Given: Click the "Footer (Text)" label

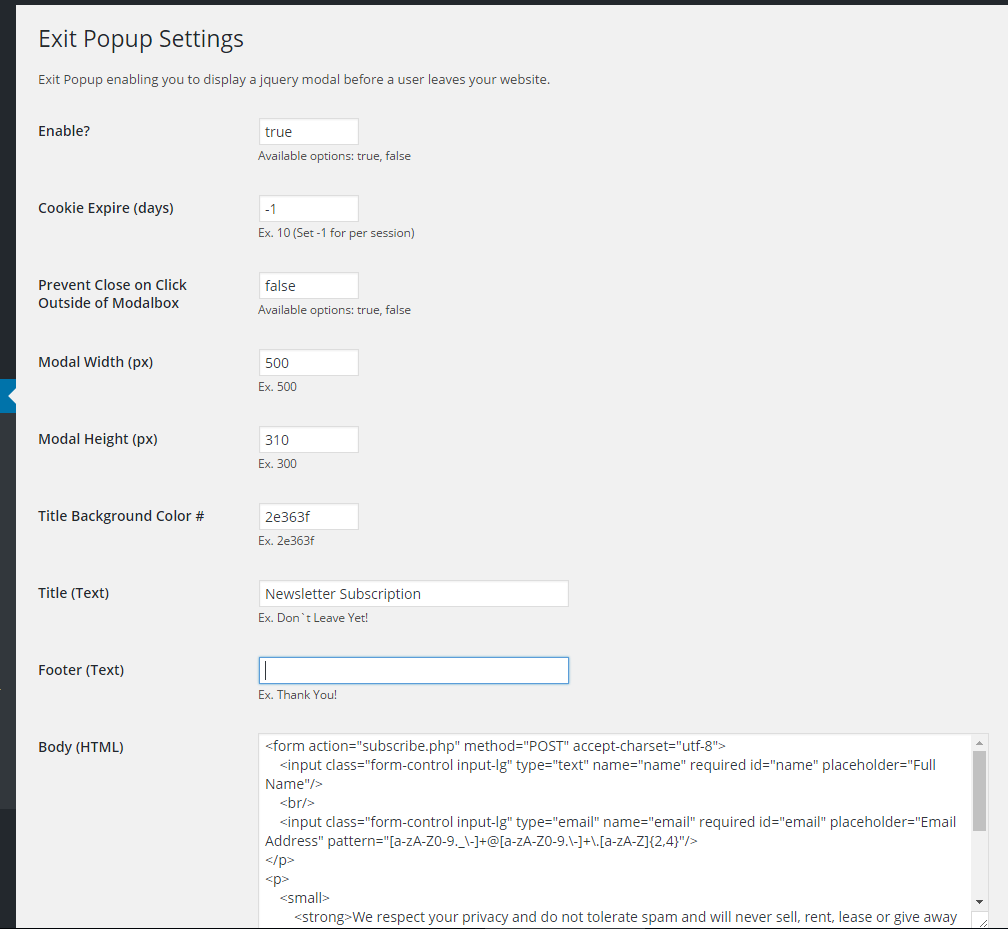Looking at the screenshot, I should pos(81,670).
